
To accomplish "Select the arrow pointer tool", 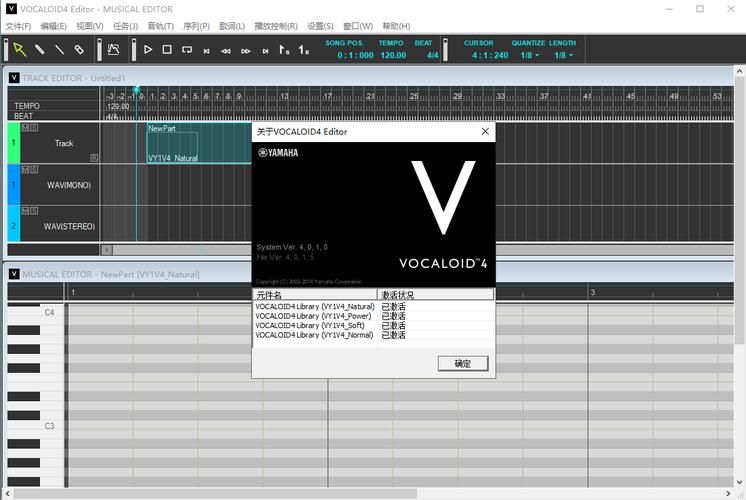I will [x=19, y=49].
